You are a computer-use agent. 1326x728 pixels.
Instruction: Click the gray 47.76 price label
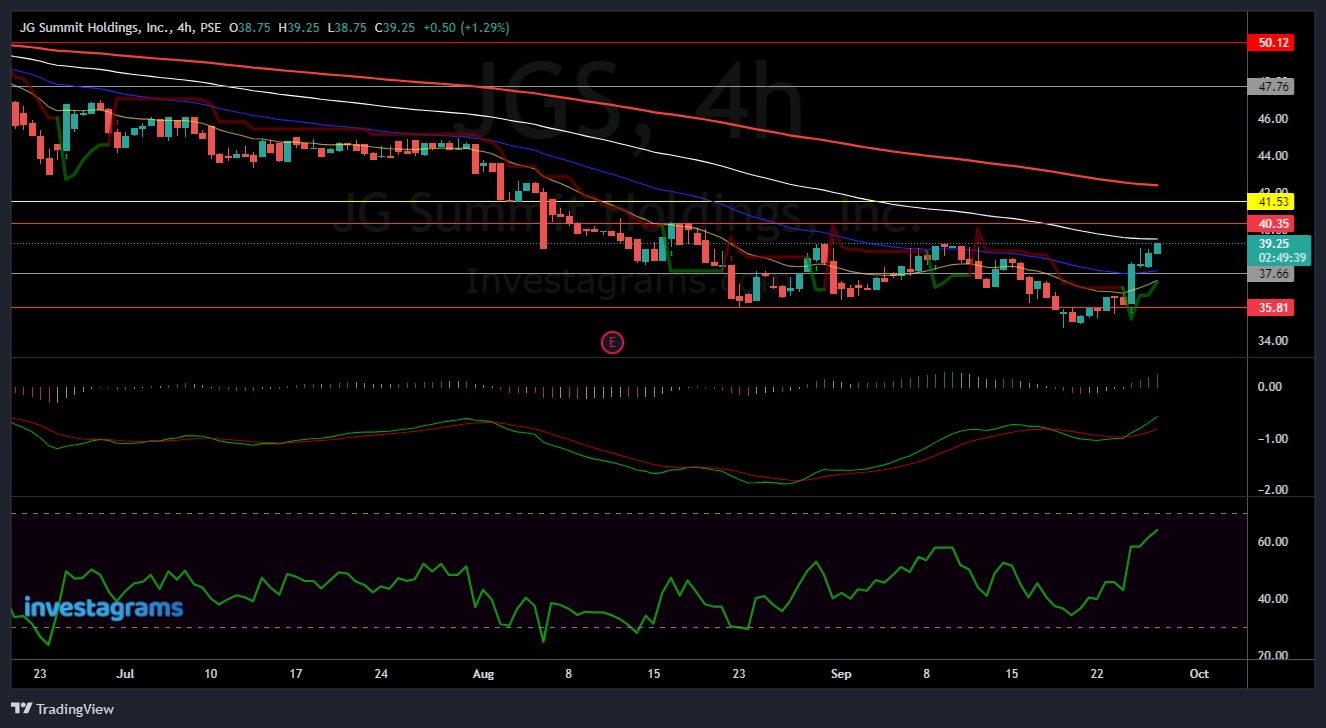[1272, 86]
